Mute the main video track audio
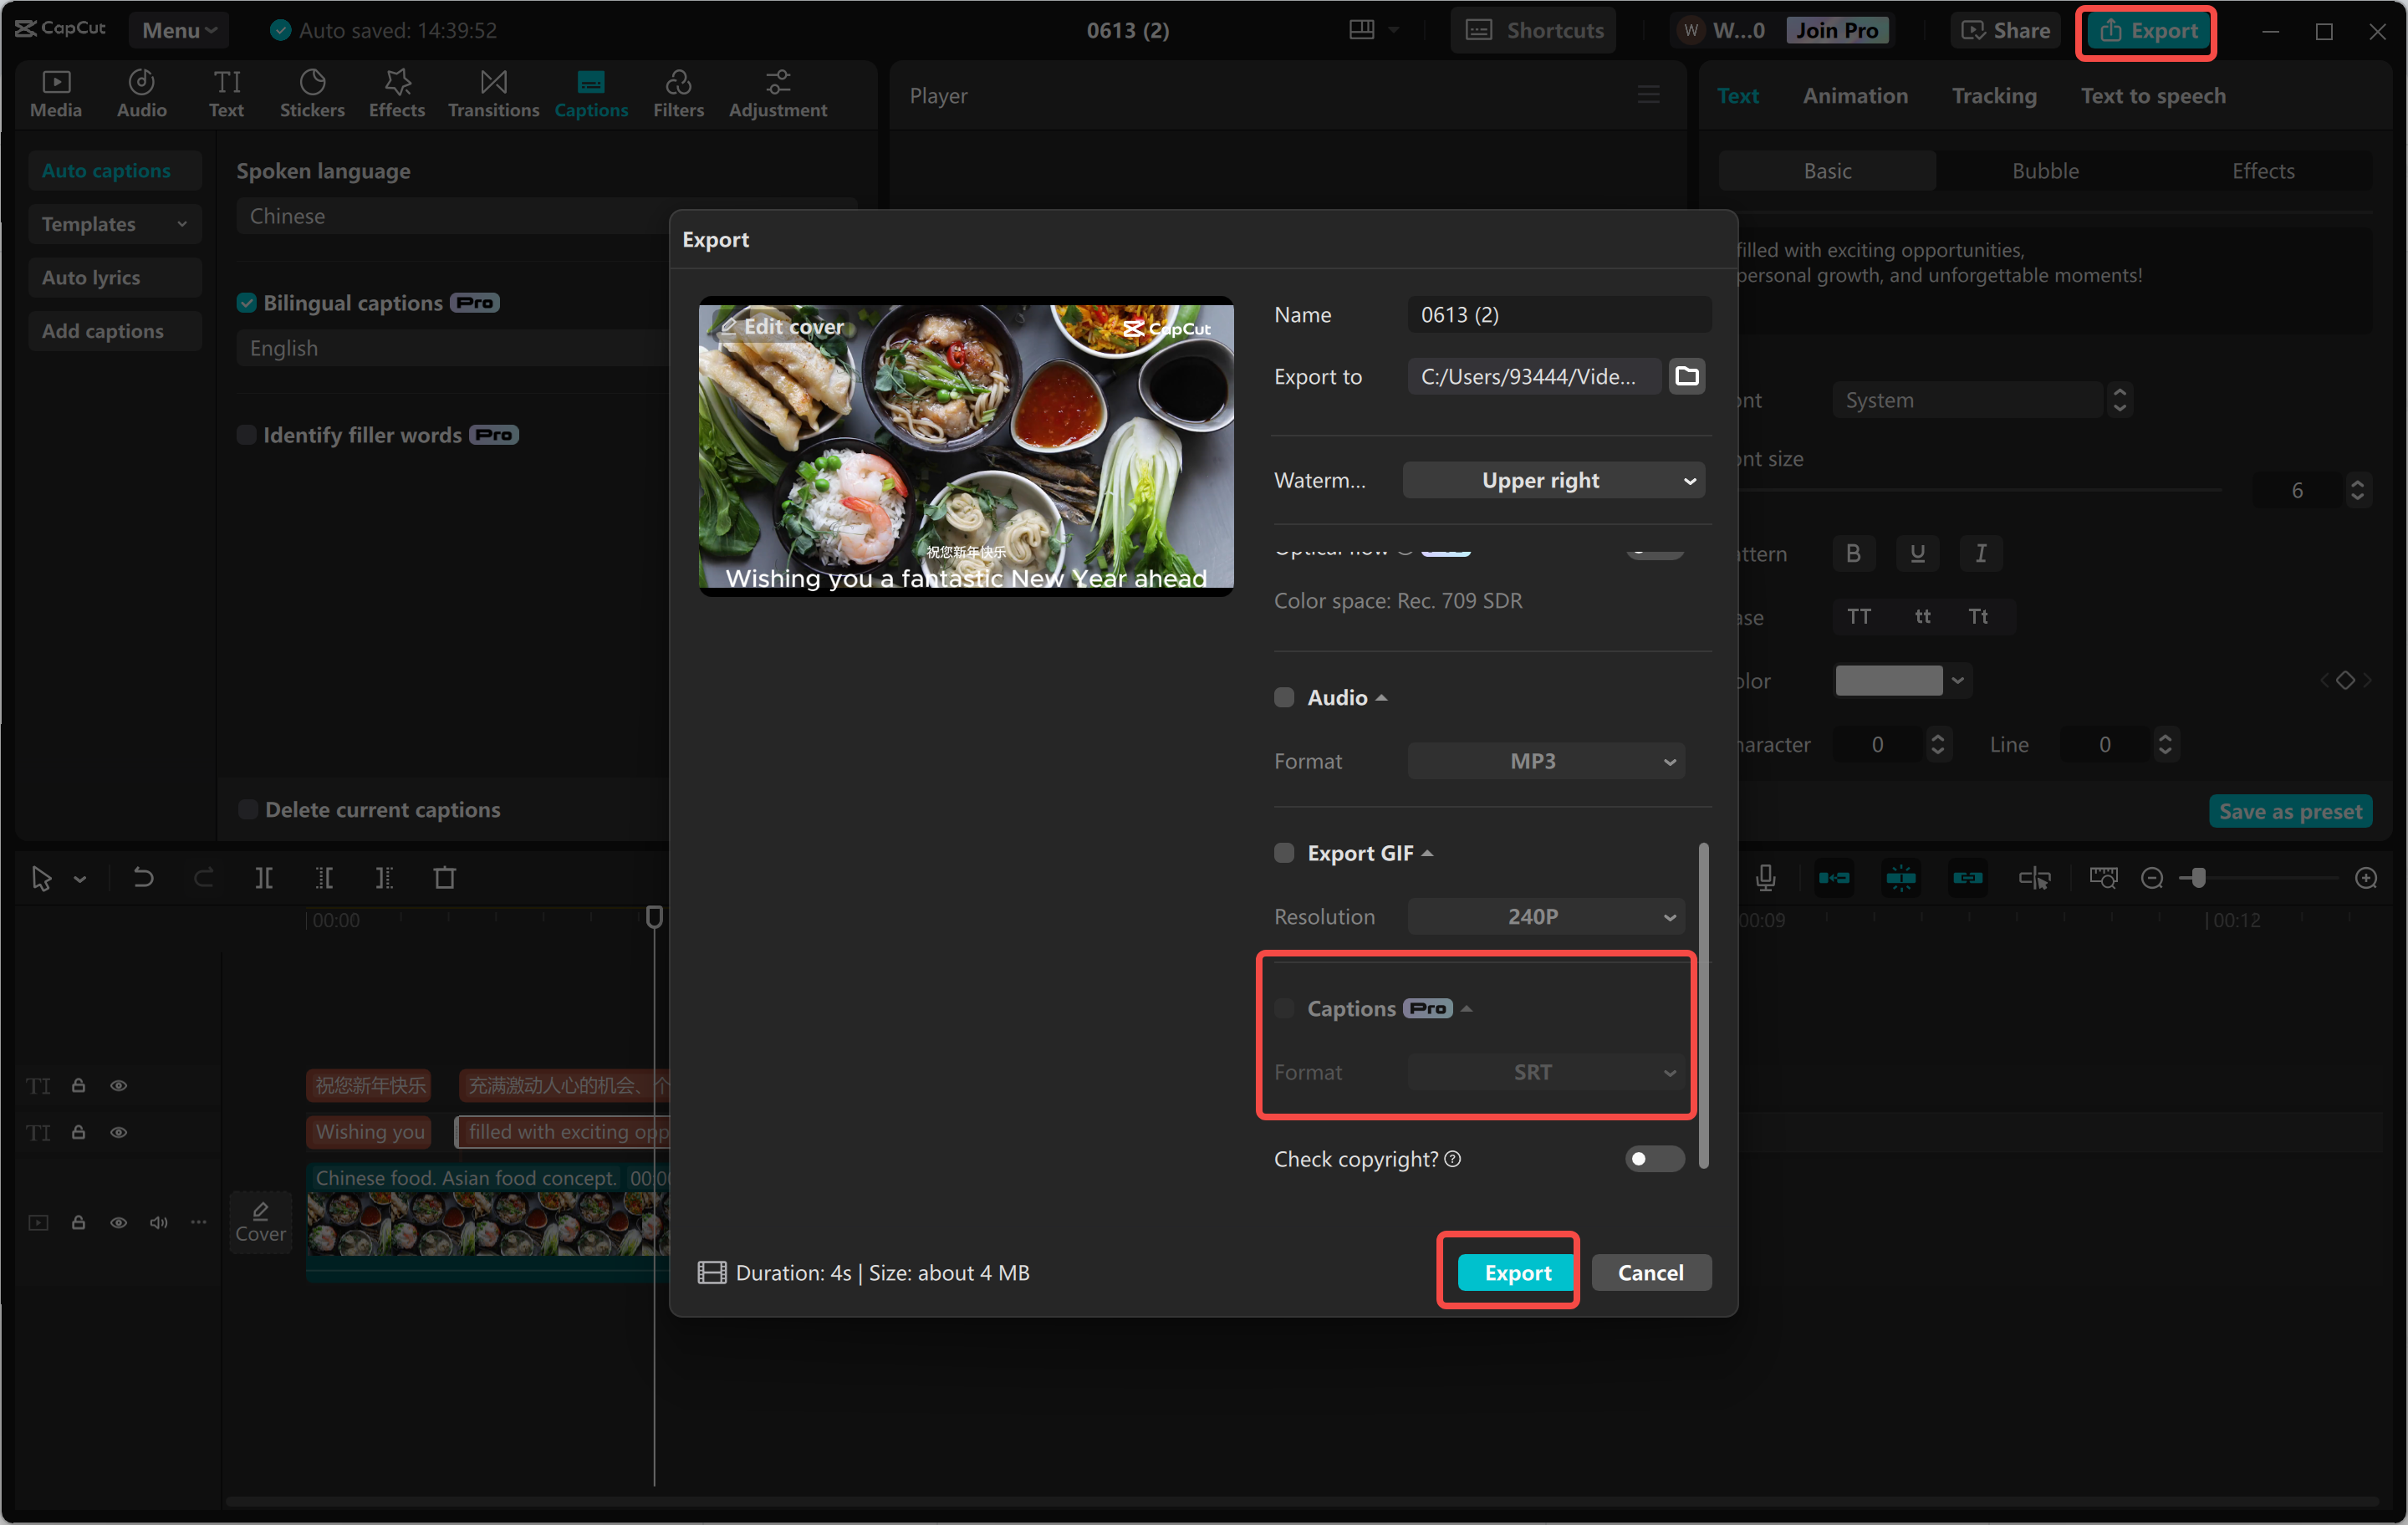The image size is (2408, 1525). click(x=158, y=1222)
